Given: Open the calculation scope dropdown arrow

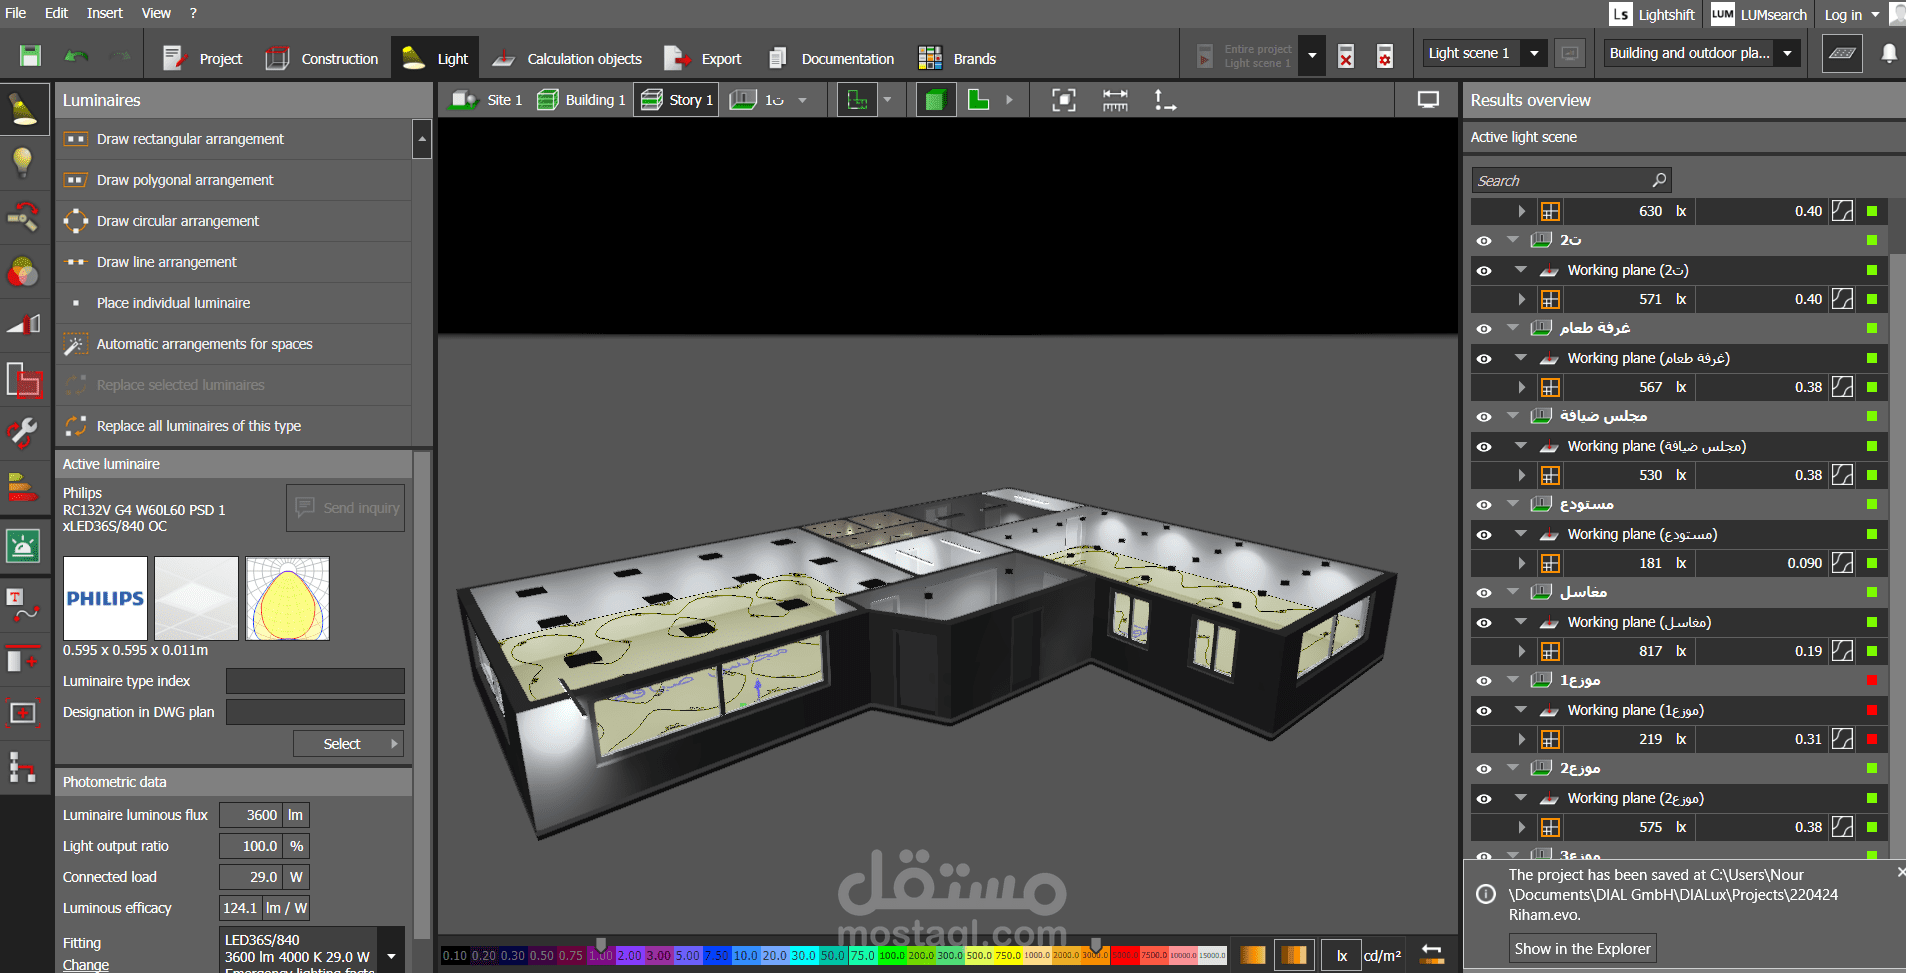Looking at the screenshot, I should point(1312,56).
